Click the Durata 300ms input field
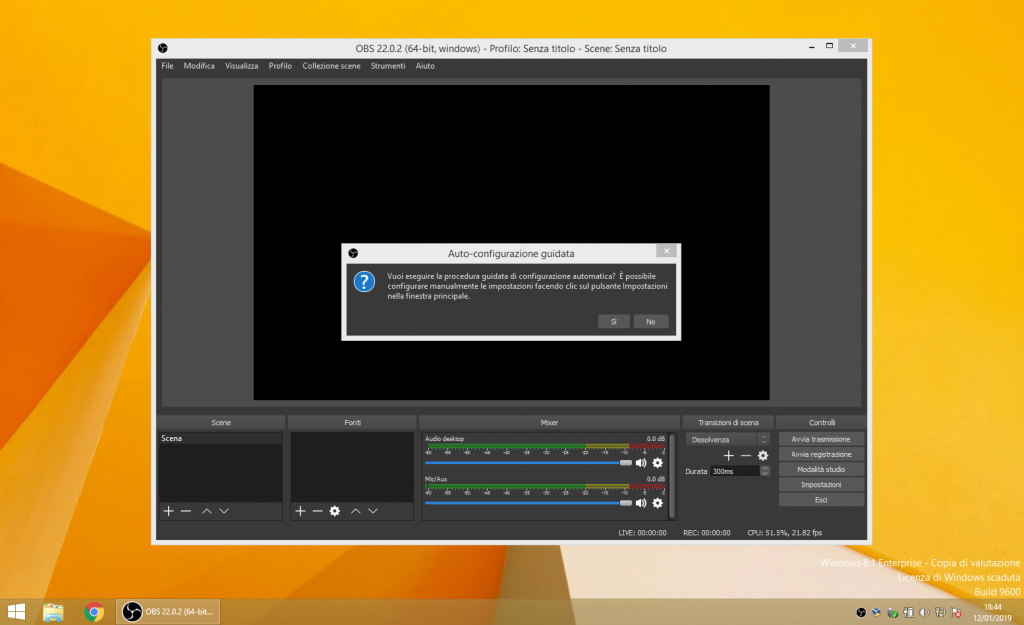This screenshot has width=1024, height=625. point(735,471)
